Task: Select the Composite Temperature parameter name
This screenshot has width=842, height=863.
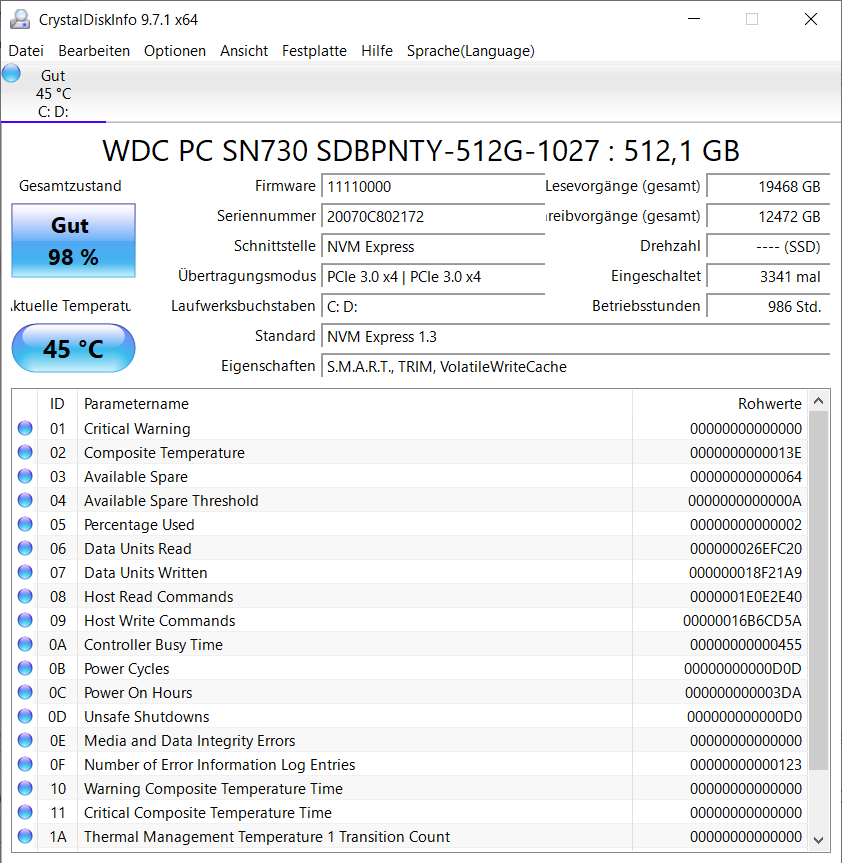Action: click(x=164, y=453)
